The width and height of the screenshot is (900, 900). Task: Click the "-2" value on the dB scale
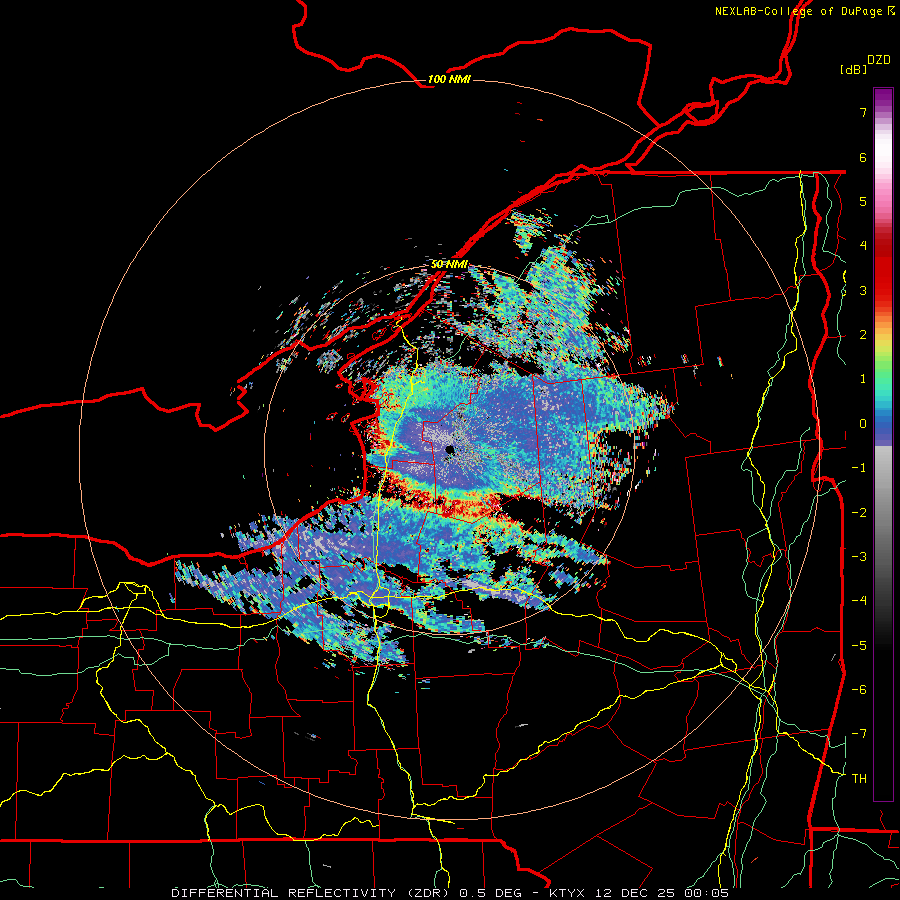(x=859, y=512)
